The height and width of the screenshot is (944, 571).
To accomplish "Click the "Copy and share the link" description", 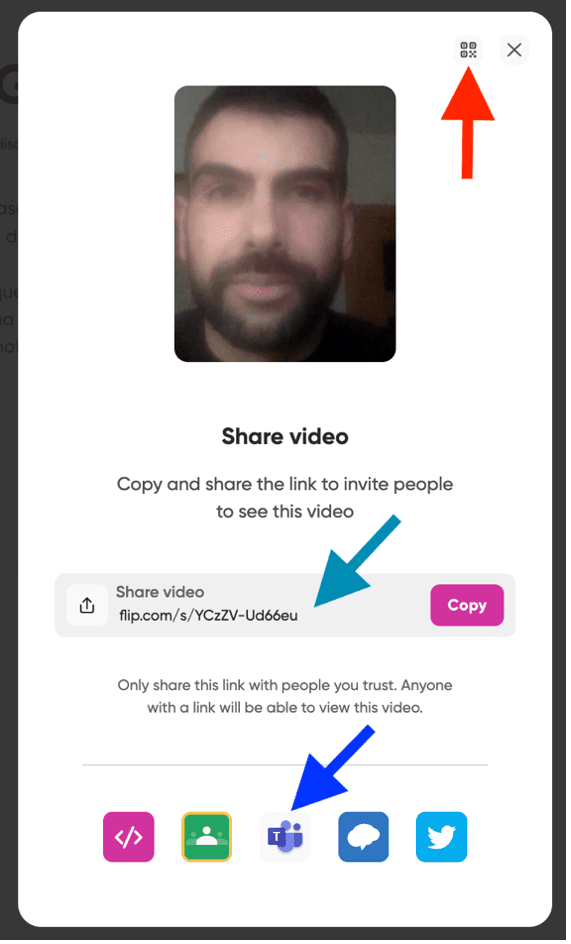I will tap(285, 498).
